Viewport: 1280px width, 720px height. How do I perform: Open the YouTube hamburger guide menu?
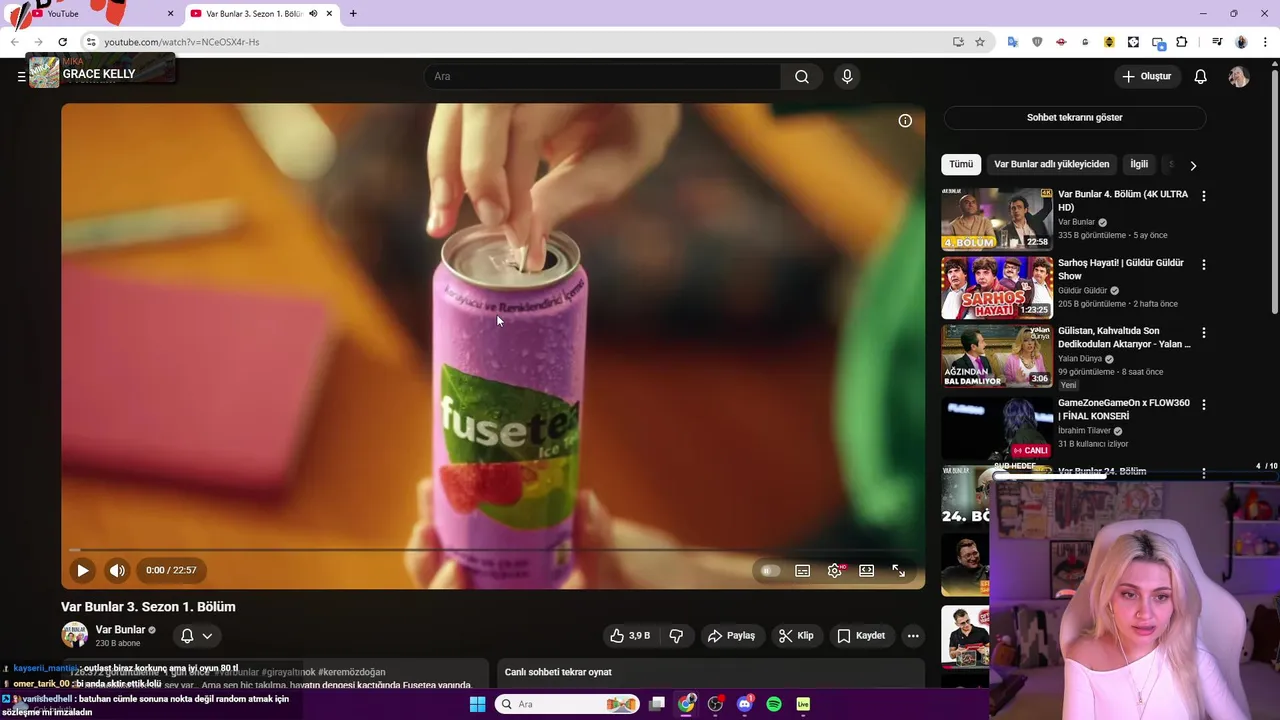click(21, 76)
